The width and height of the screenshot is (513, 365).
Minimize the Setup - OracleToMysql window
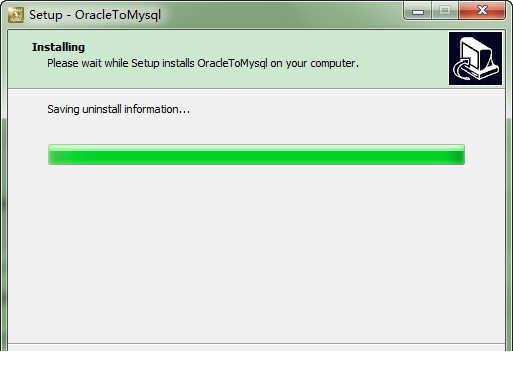[418, 11]
